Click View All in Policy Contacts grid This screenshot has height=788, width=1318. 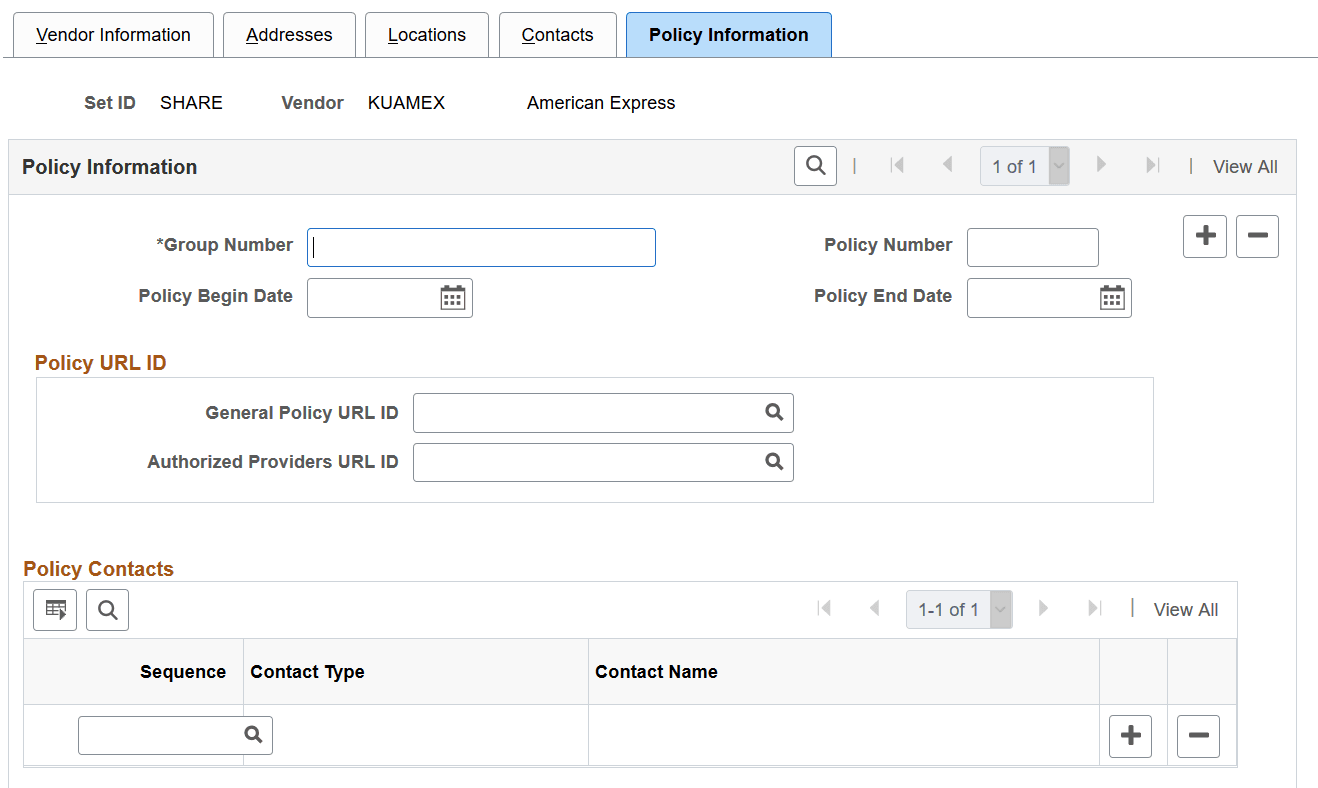pos(1185,609)
